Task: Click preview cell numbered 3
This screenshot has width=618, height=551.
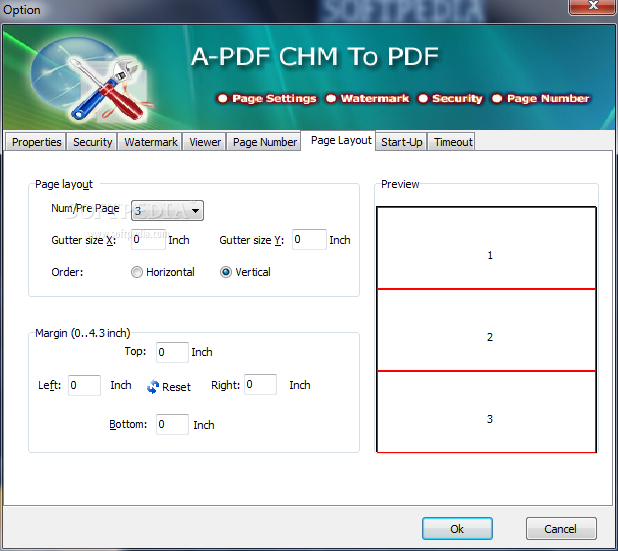Action: pyautogui.click(x=486, y=412)
